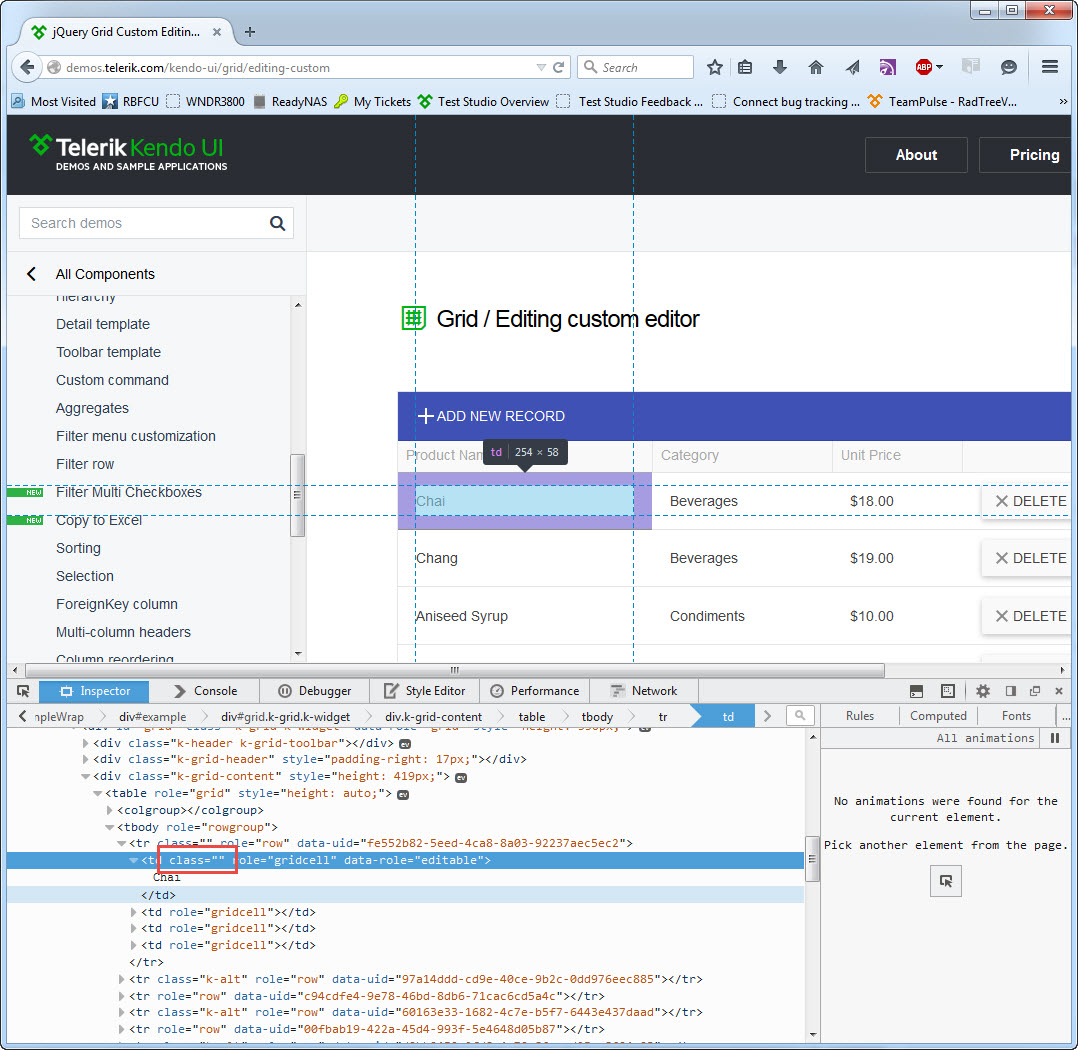Viewport: 1078px width, 1050px height.
Task: Open Firefox hamburger menu
Action: click(x=1049, y=67)
